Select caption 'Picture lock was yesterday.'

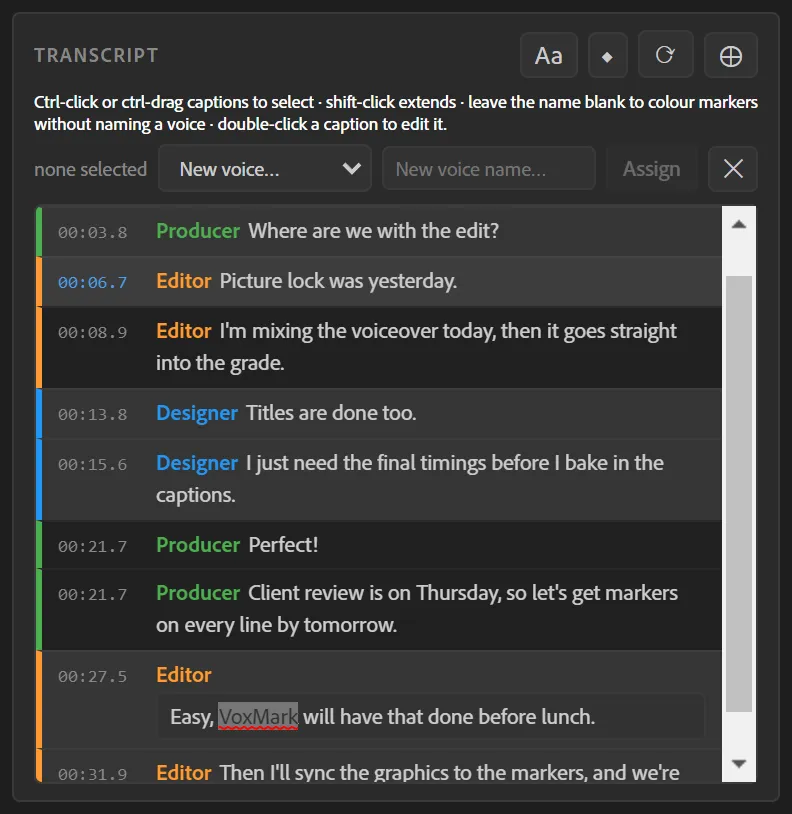click(x=338, y=281)
